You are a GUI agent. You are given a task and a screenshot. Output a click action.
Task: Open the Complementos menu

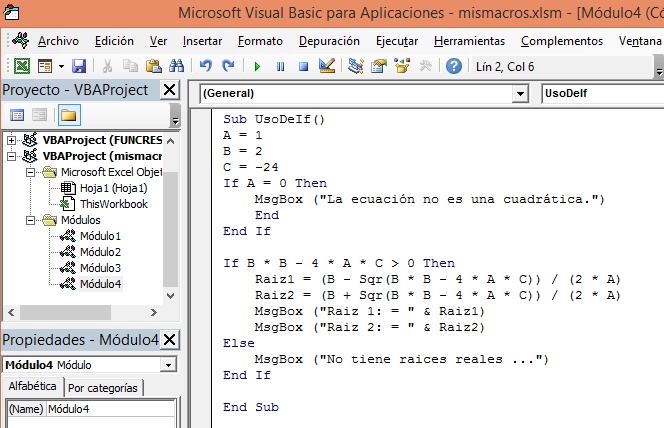(562, 41)
